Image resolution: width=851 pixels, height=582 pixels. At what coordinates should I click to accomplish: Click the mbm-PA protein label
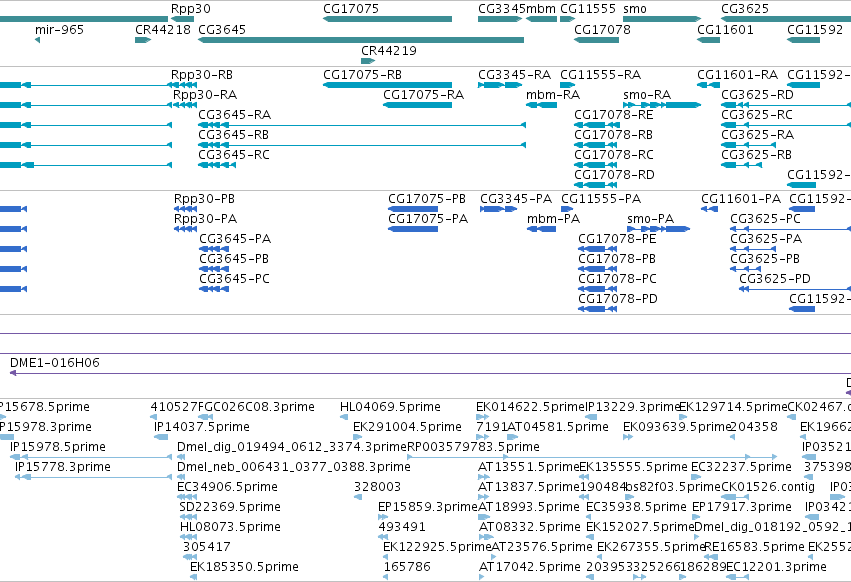tap(554, 219)
